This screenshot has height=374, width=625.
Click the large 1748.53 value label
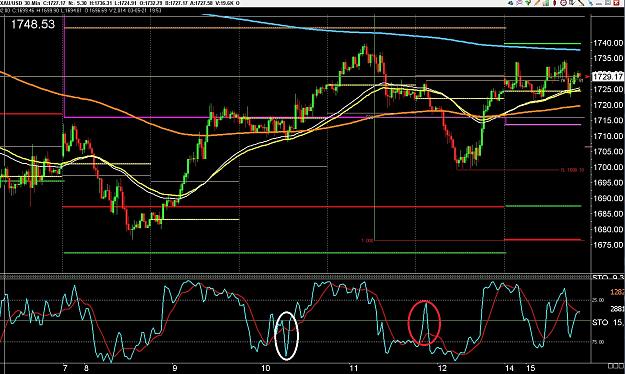click(33, 24)
